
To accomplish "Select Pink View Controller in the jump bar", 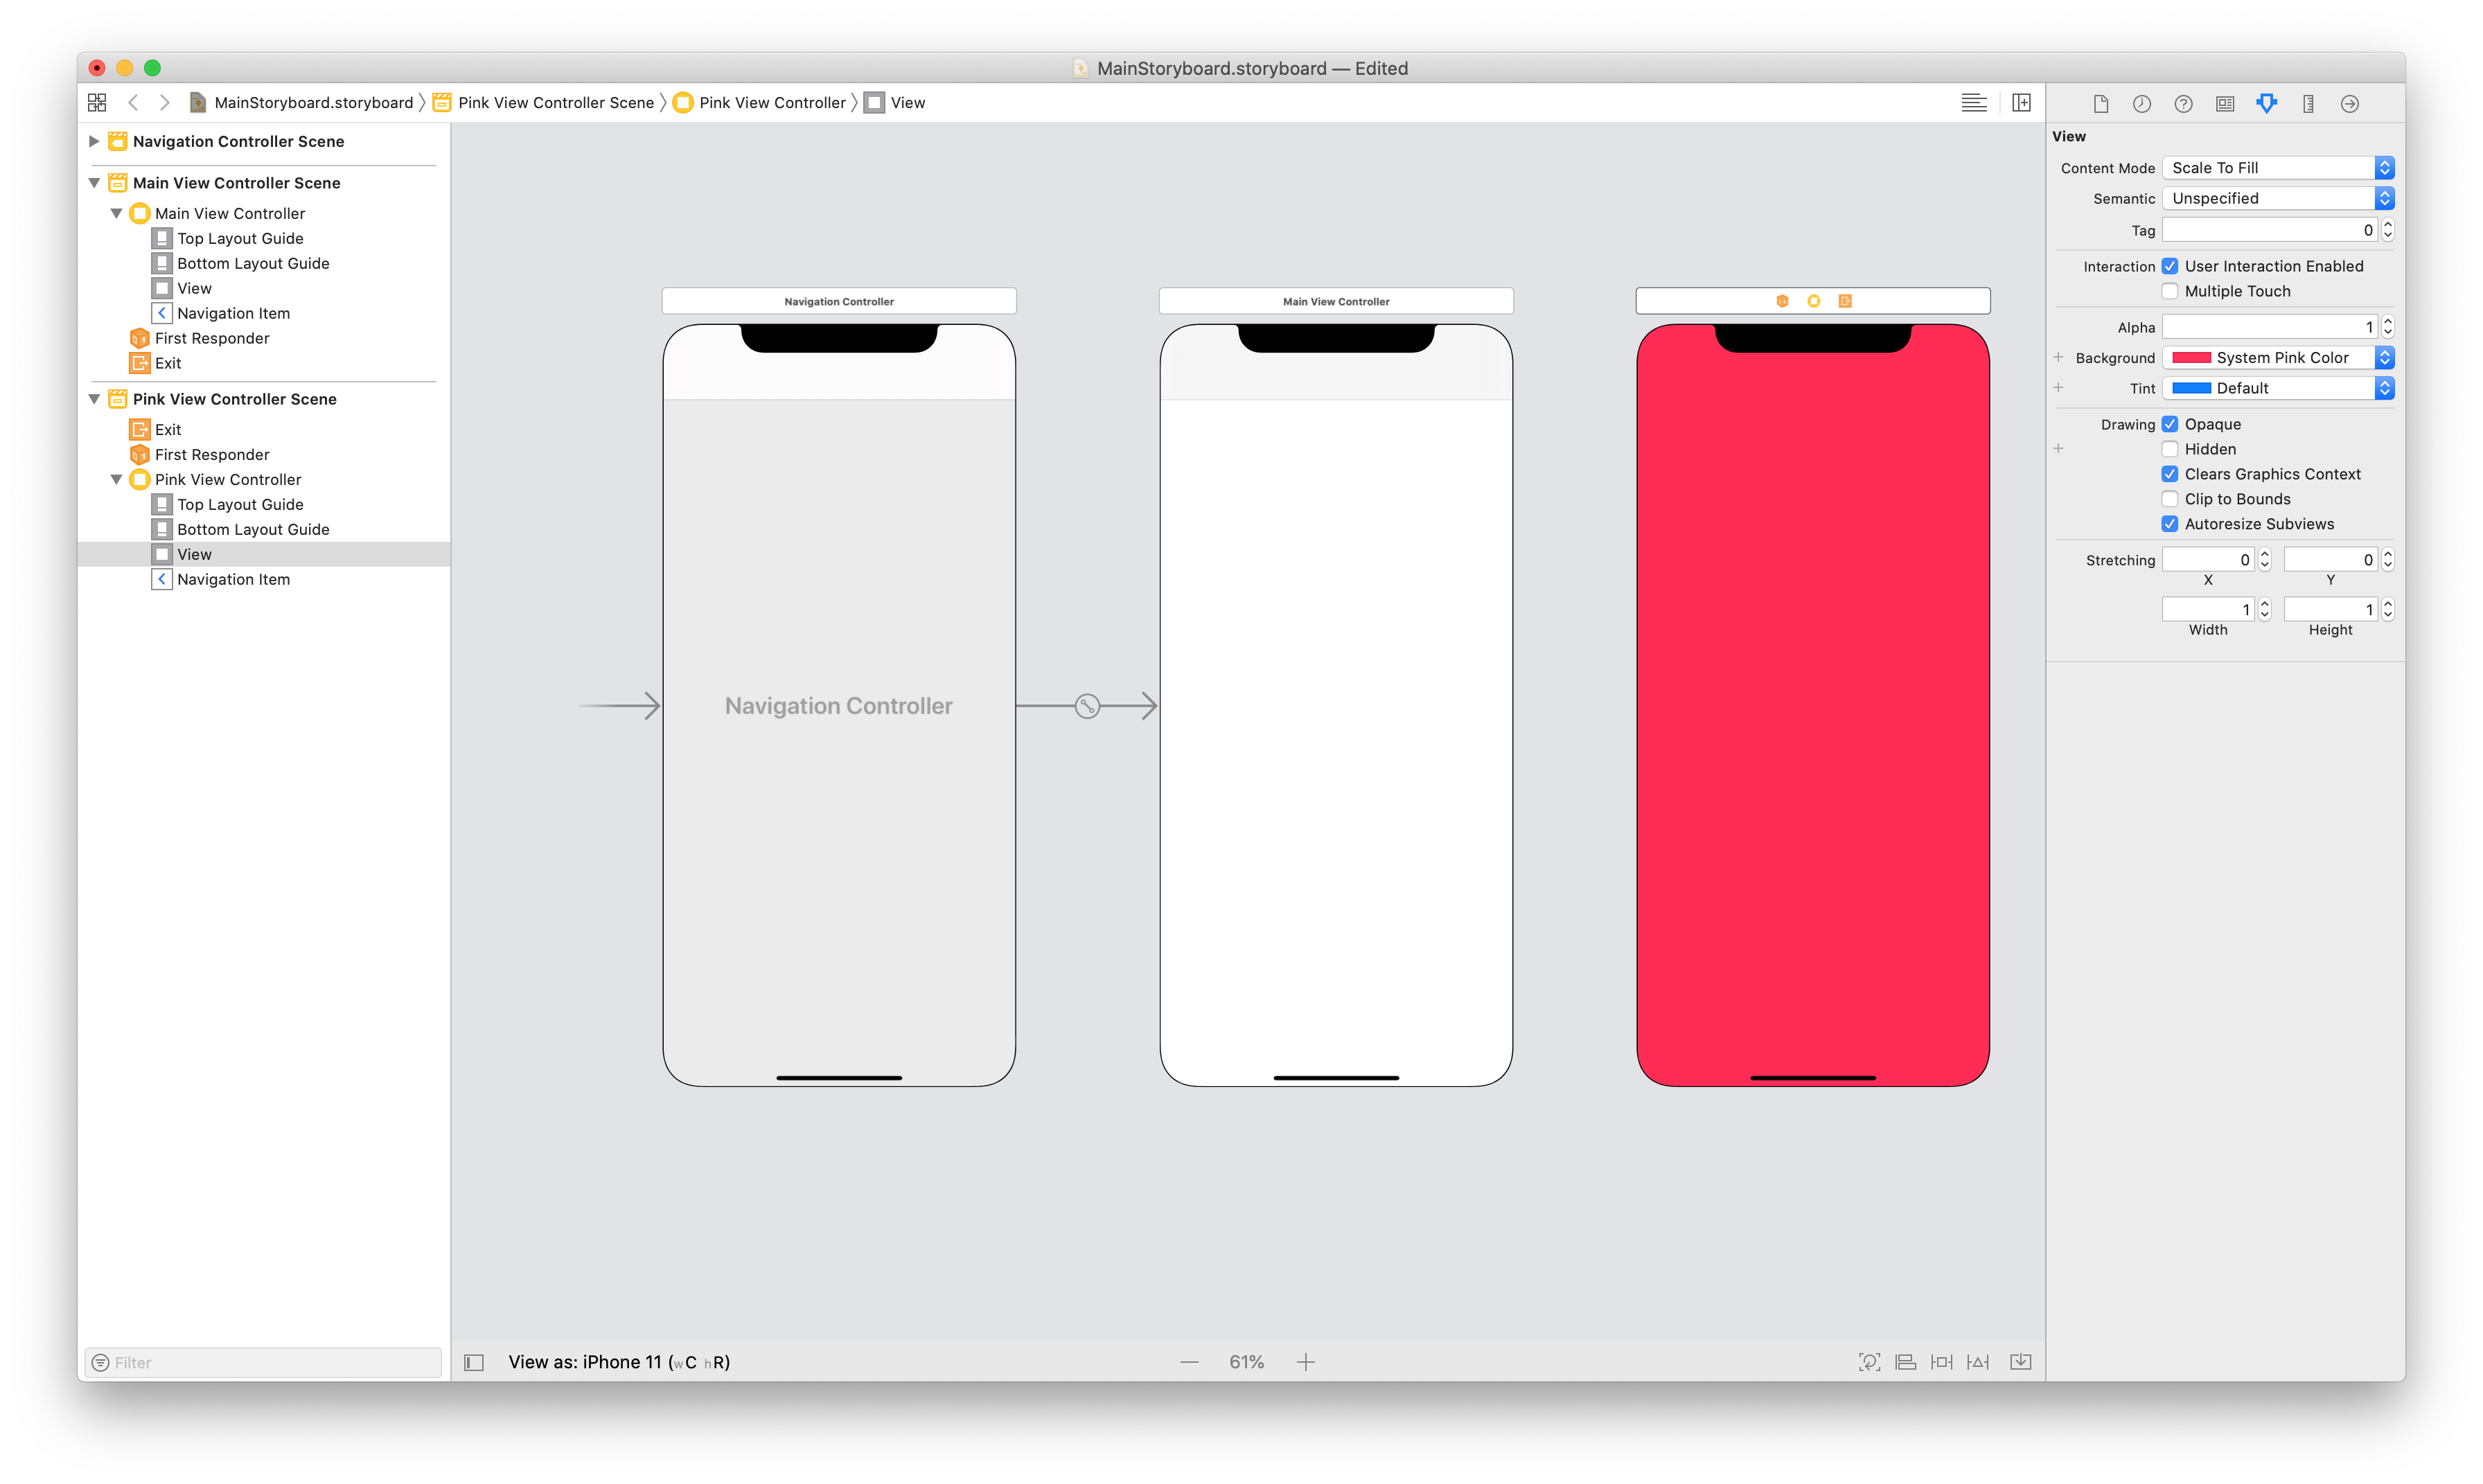I will click(770, 102).
